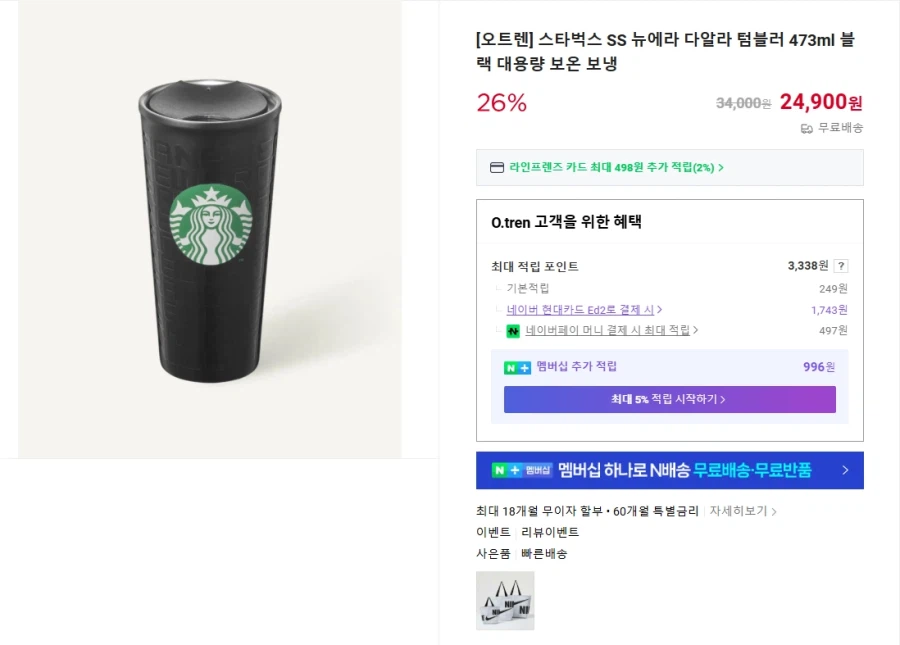Click the Starbucks siren logo on the tumbler
This screenshot has height=645, width=900.
coord(208,228)
